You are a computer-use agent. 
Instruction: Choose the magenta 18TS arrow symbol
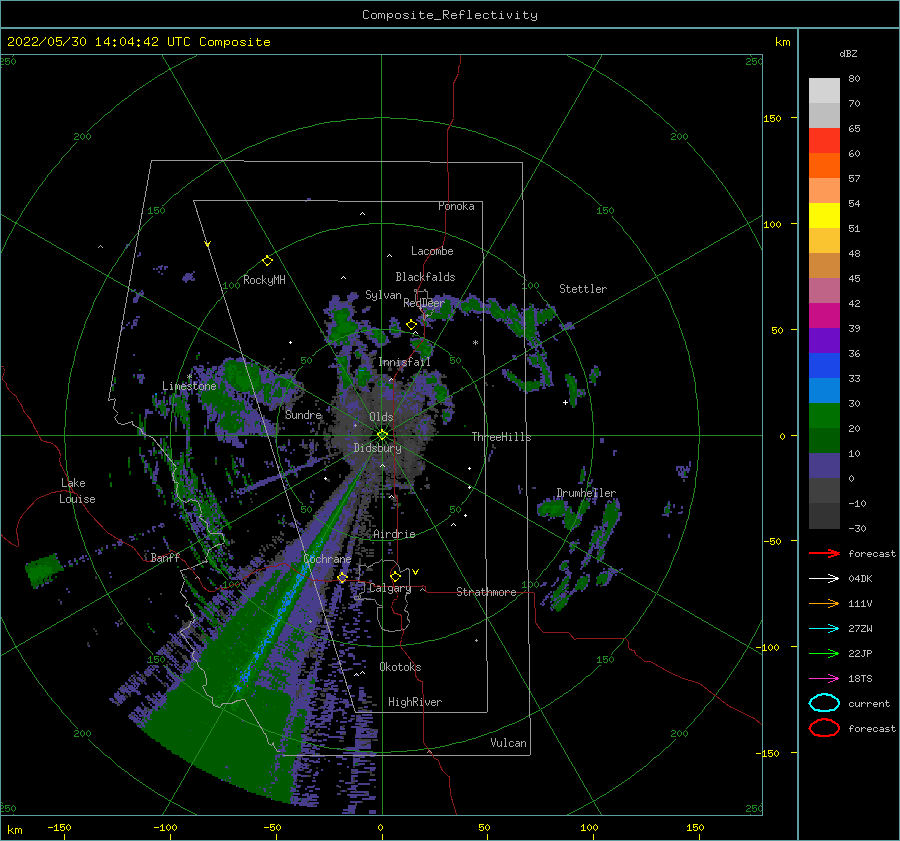coord(824,679)
